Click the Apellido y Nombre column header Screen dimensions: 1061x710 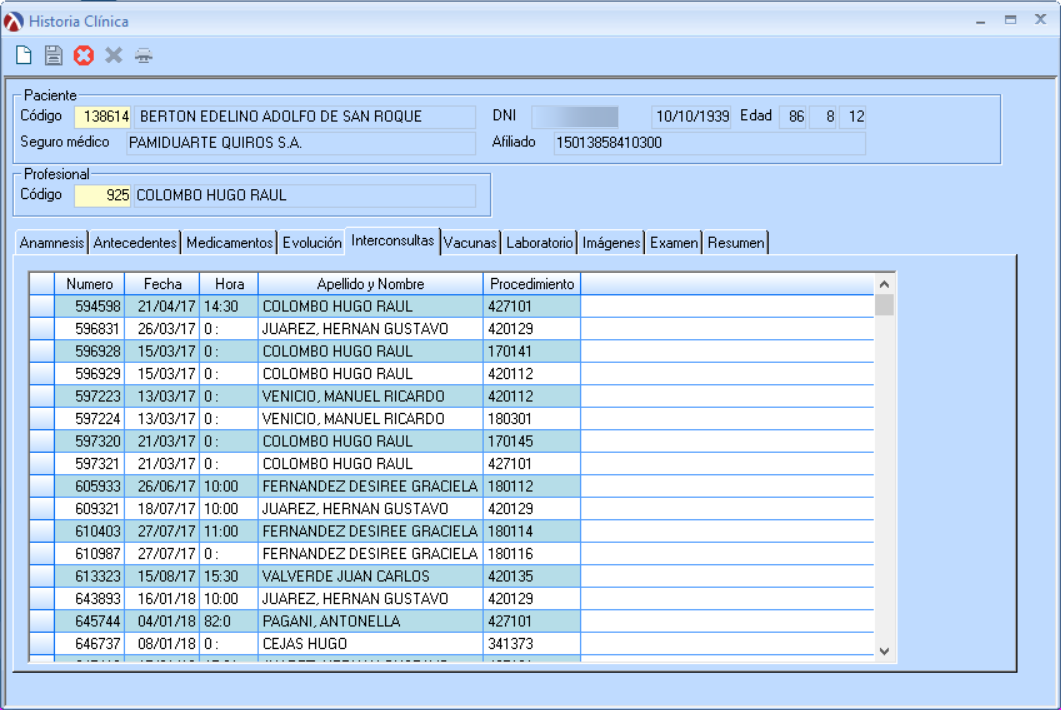click(370, 284)
